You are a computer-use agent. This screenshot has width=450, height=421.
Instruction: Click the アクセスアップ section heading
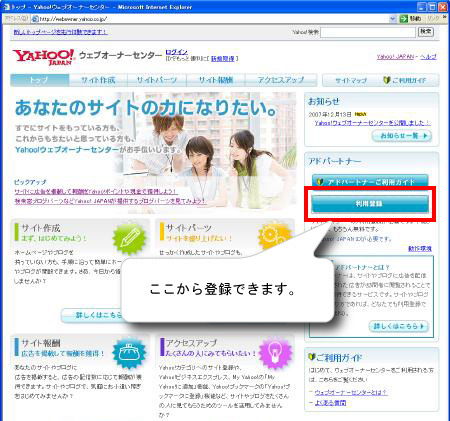pos(191,343)
